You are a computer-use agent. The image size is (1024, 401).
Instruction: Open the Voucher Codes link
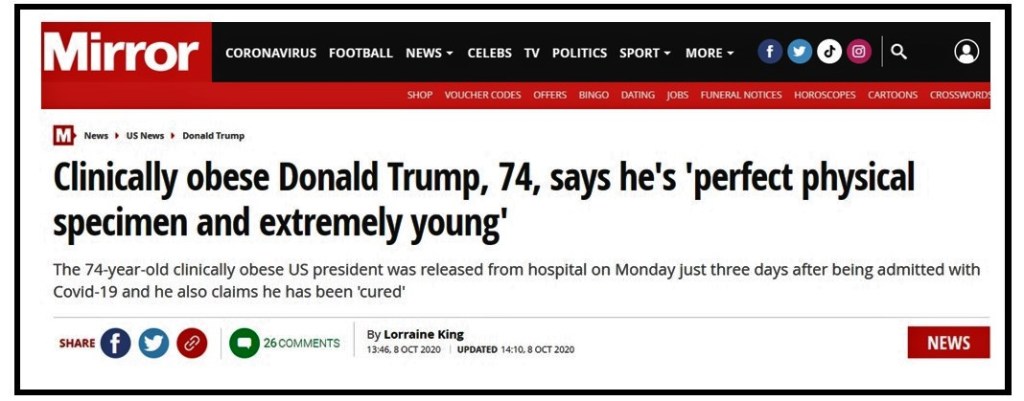pyautogui.click(x=483, y=95)
